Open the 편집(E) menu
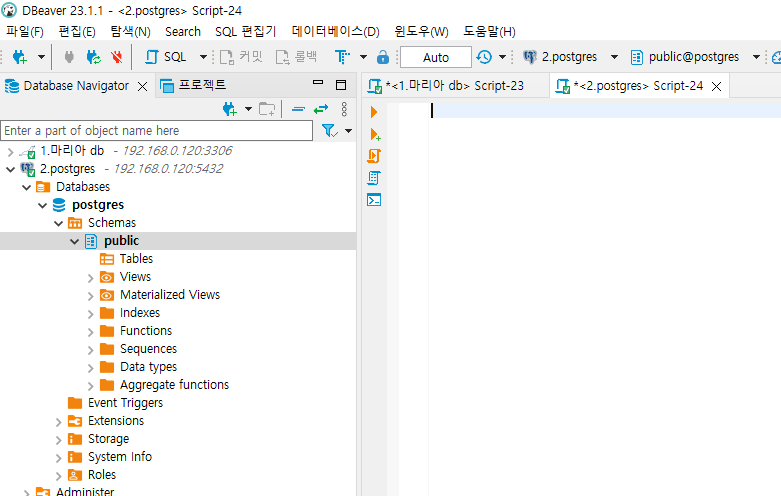Viewport: 781px width, 496px height. pyautogui.click(x=77, y=32)
